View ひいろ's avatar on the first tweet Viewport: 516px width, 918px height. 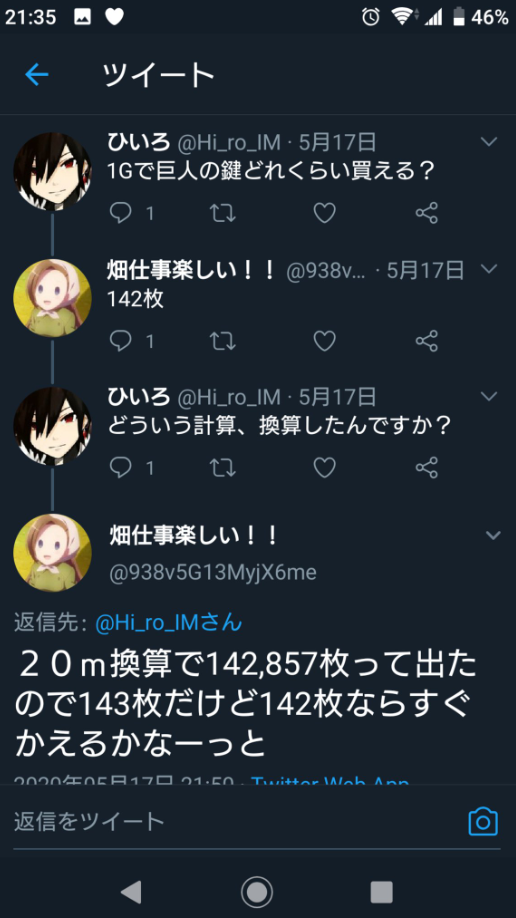point(52,171)
